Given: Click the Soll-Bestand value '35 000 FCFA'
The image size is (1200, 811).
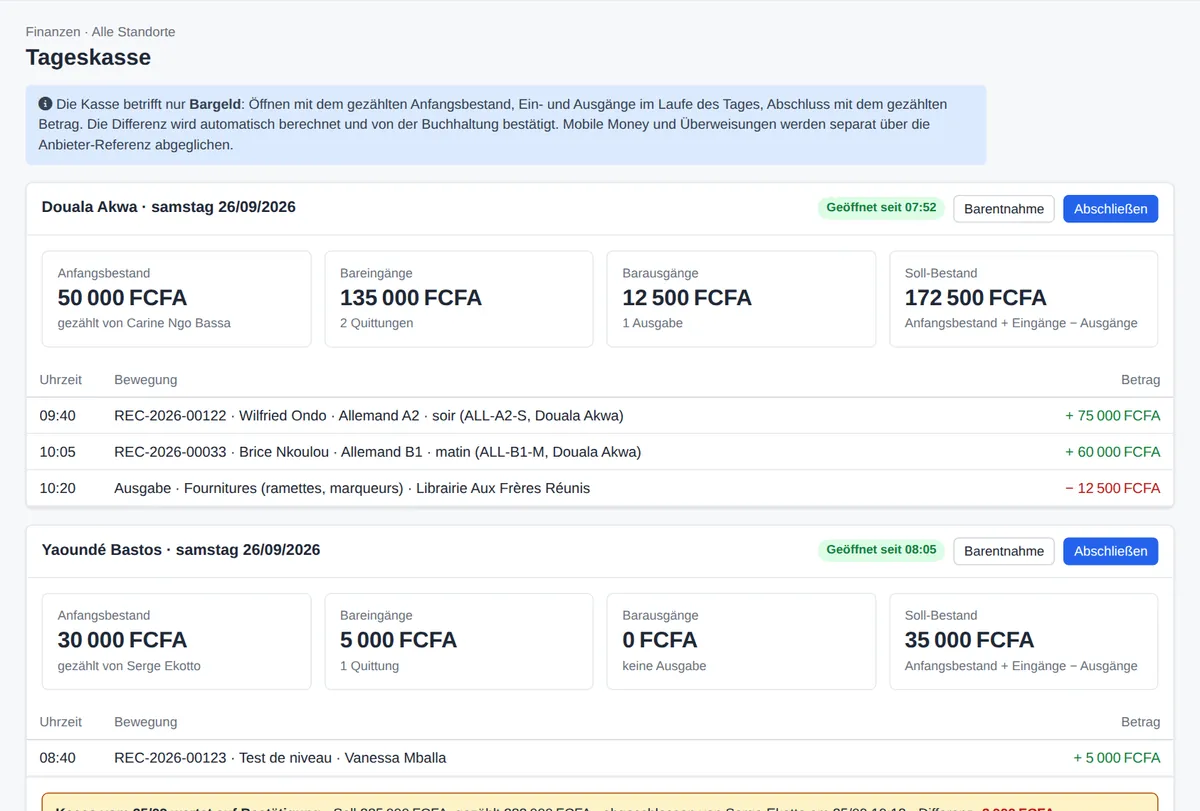Looking at the screenshot, I should coord(970,639).
